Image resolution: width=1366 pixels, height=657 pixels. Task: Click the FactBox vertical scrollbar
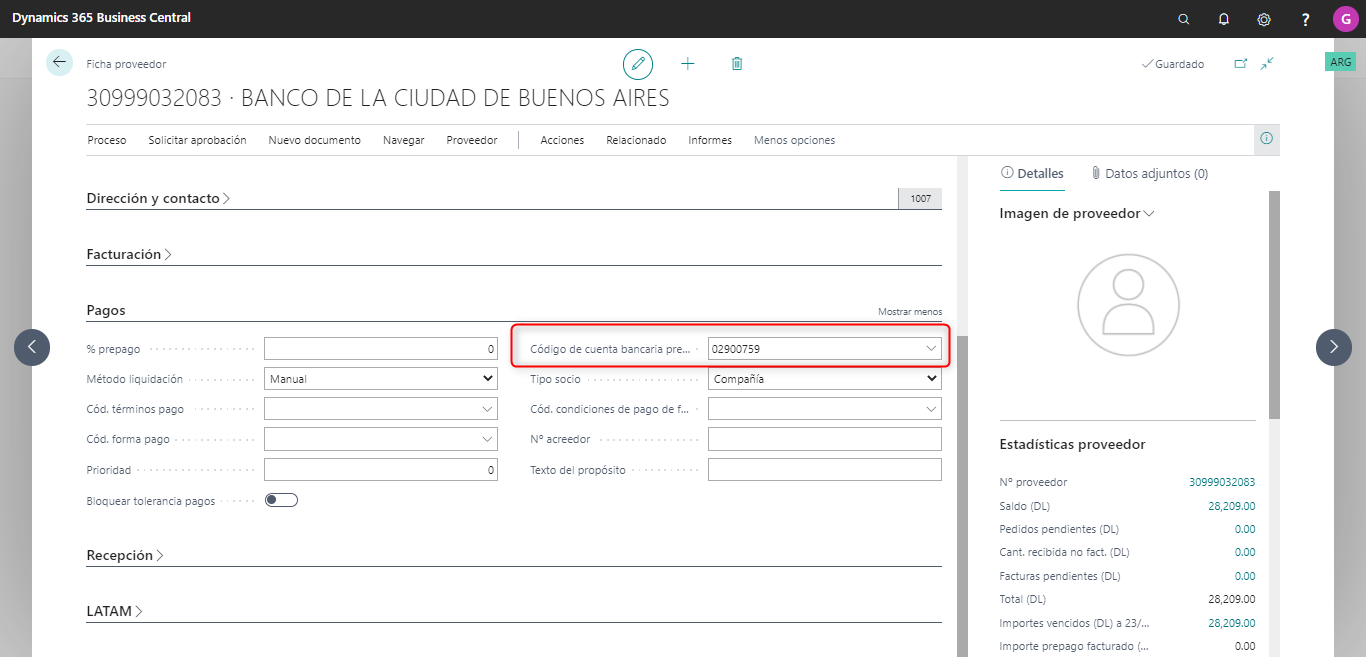pyautogui.click(x=1274, y=305)
